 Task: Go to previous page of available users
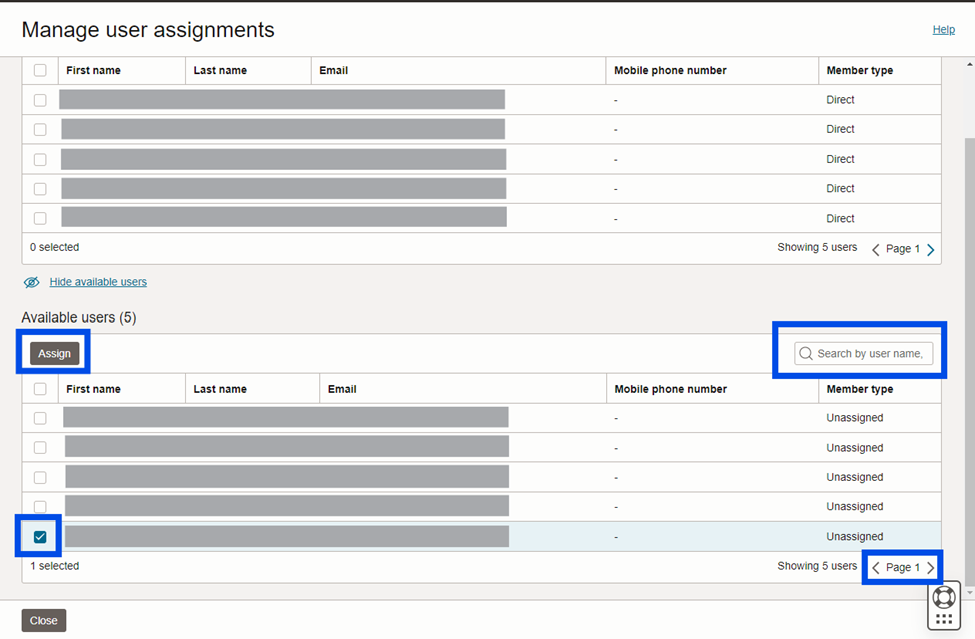click(x=876, y=568)
